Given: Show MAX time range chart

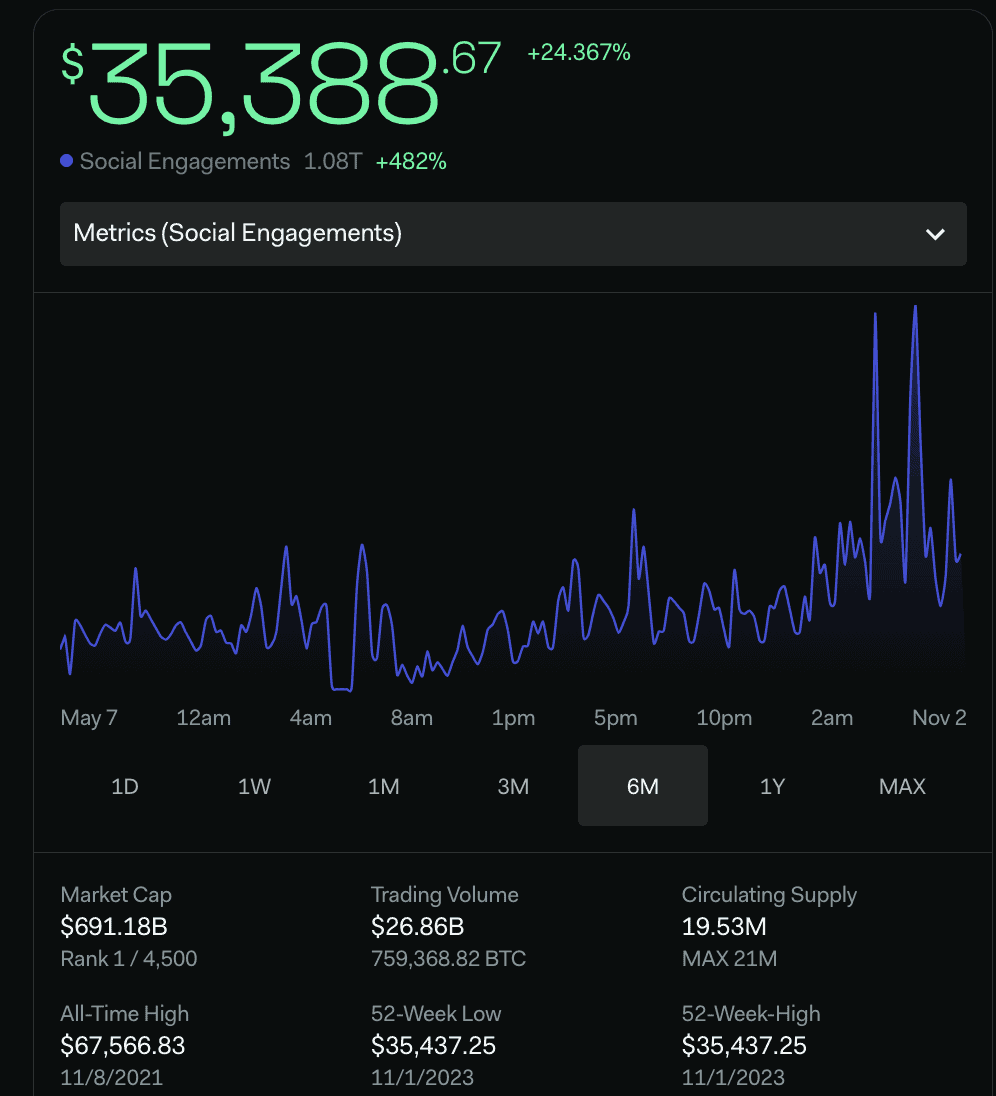Looking at the screenshot, I should 902,786.
